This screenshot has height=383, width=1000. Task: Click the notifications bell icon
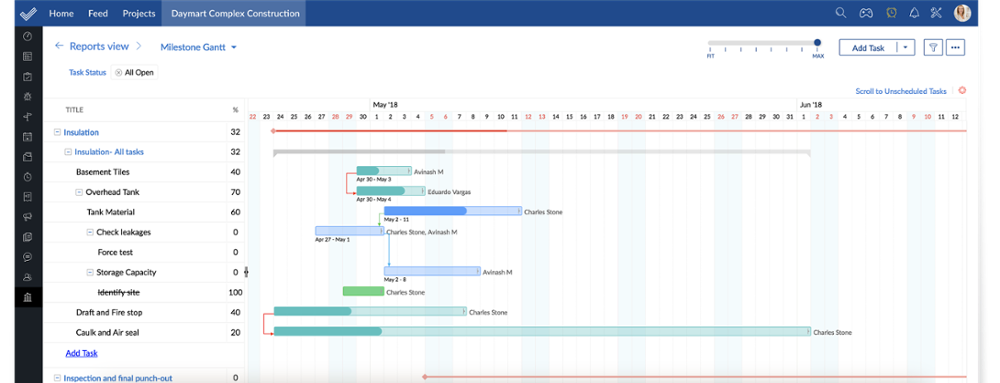914,13
